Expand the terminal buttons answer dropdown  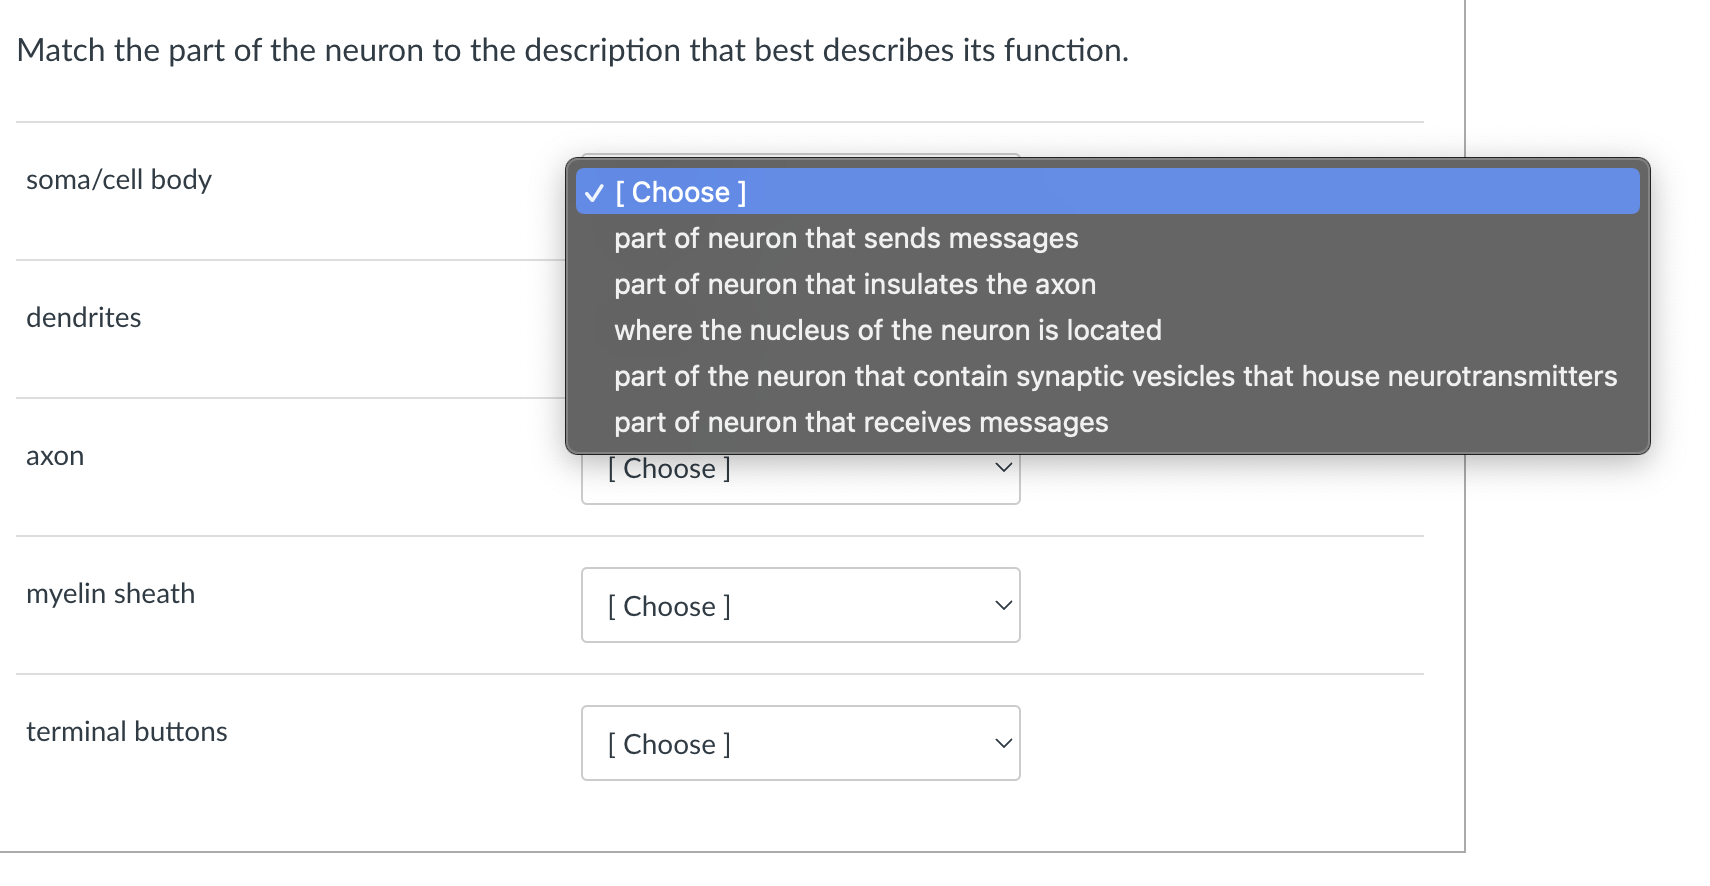tap(800, 744)
